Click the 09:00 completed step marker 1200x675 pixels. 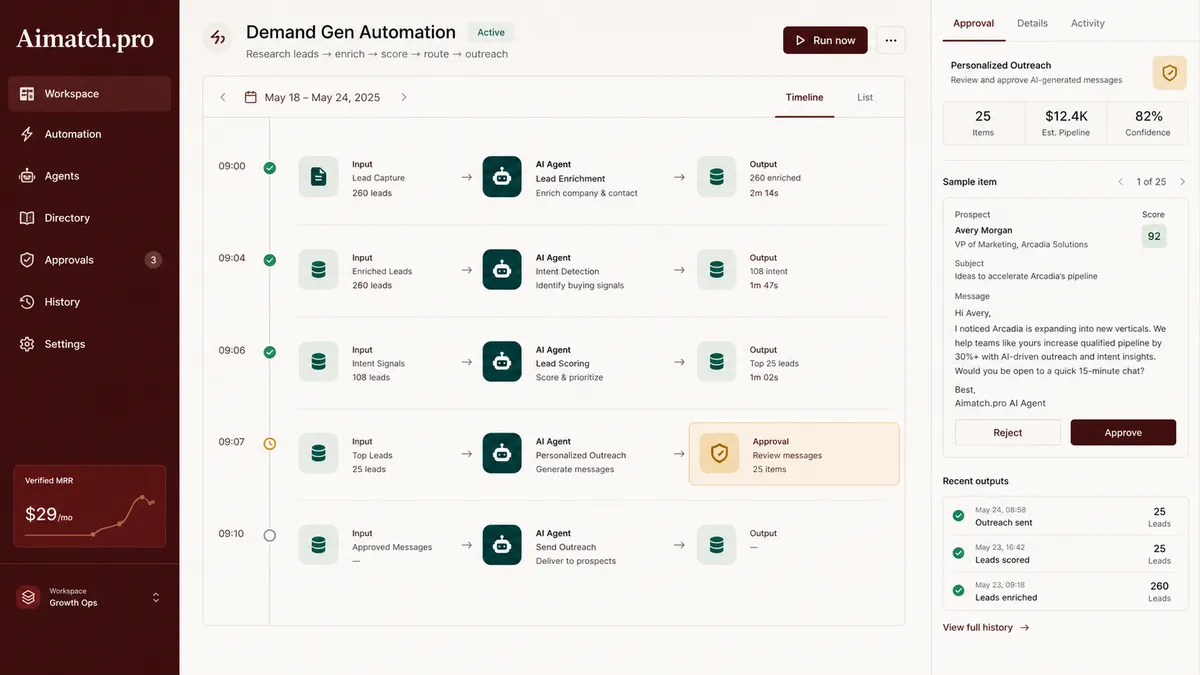(x=269, y=168)
